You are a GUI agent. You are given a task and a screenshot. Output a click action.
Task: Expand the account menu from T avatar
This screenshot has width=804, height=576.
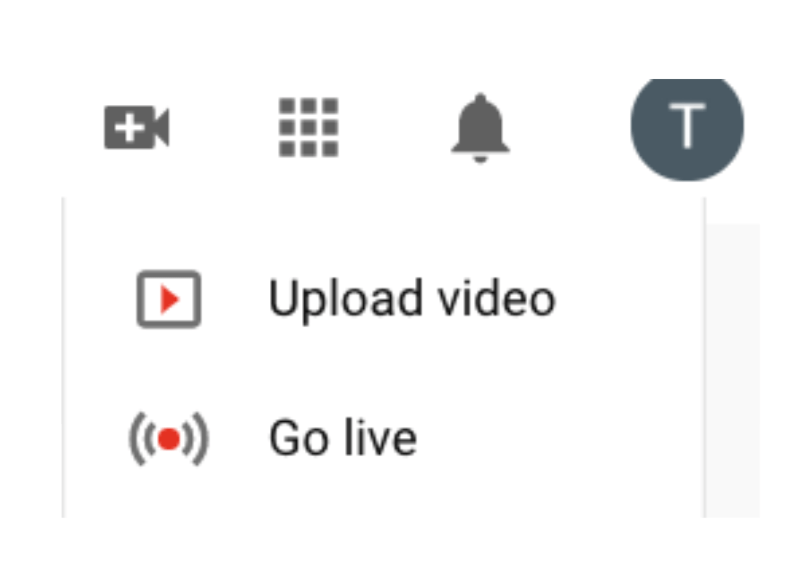click(x=687, y=128)
